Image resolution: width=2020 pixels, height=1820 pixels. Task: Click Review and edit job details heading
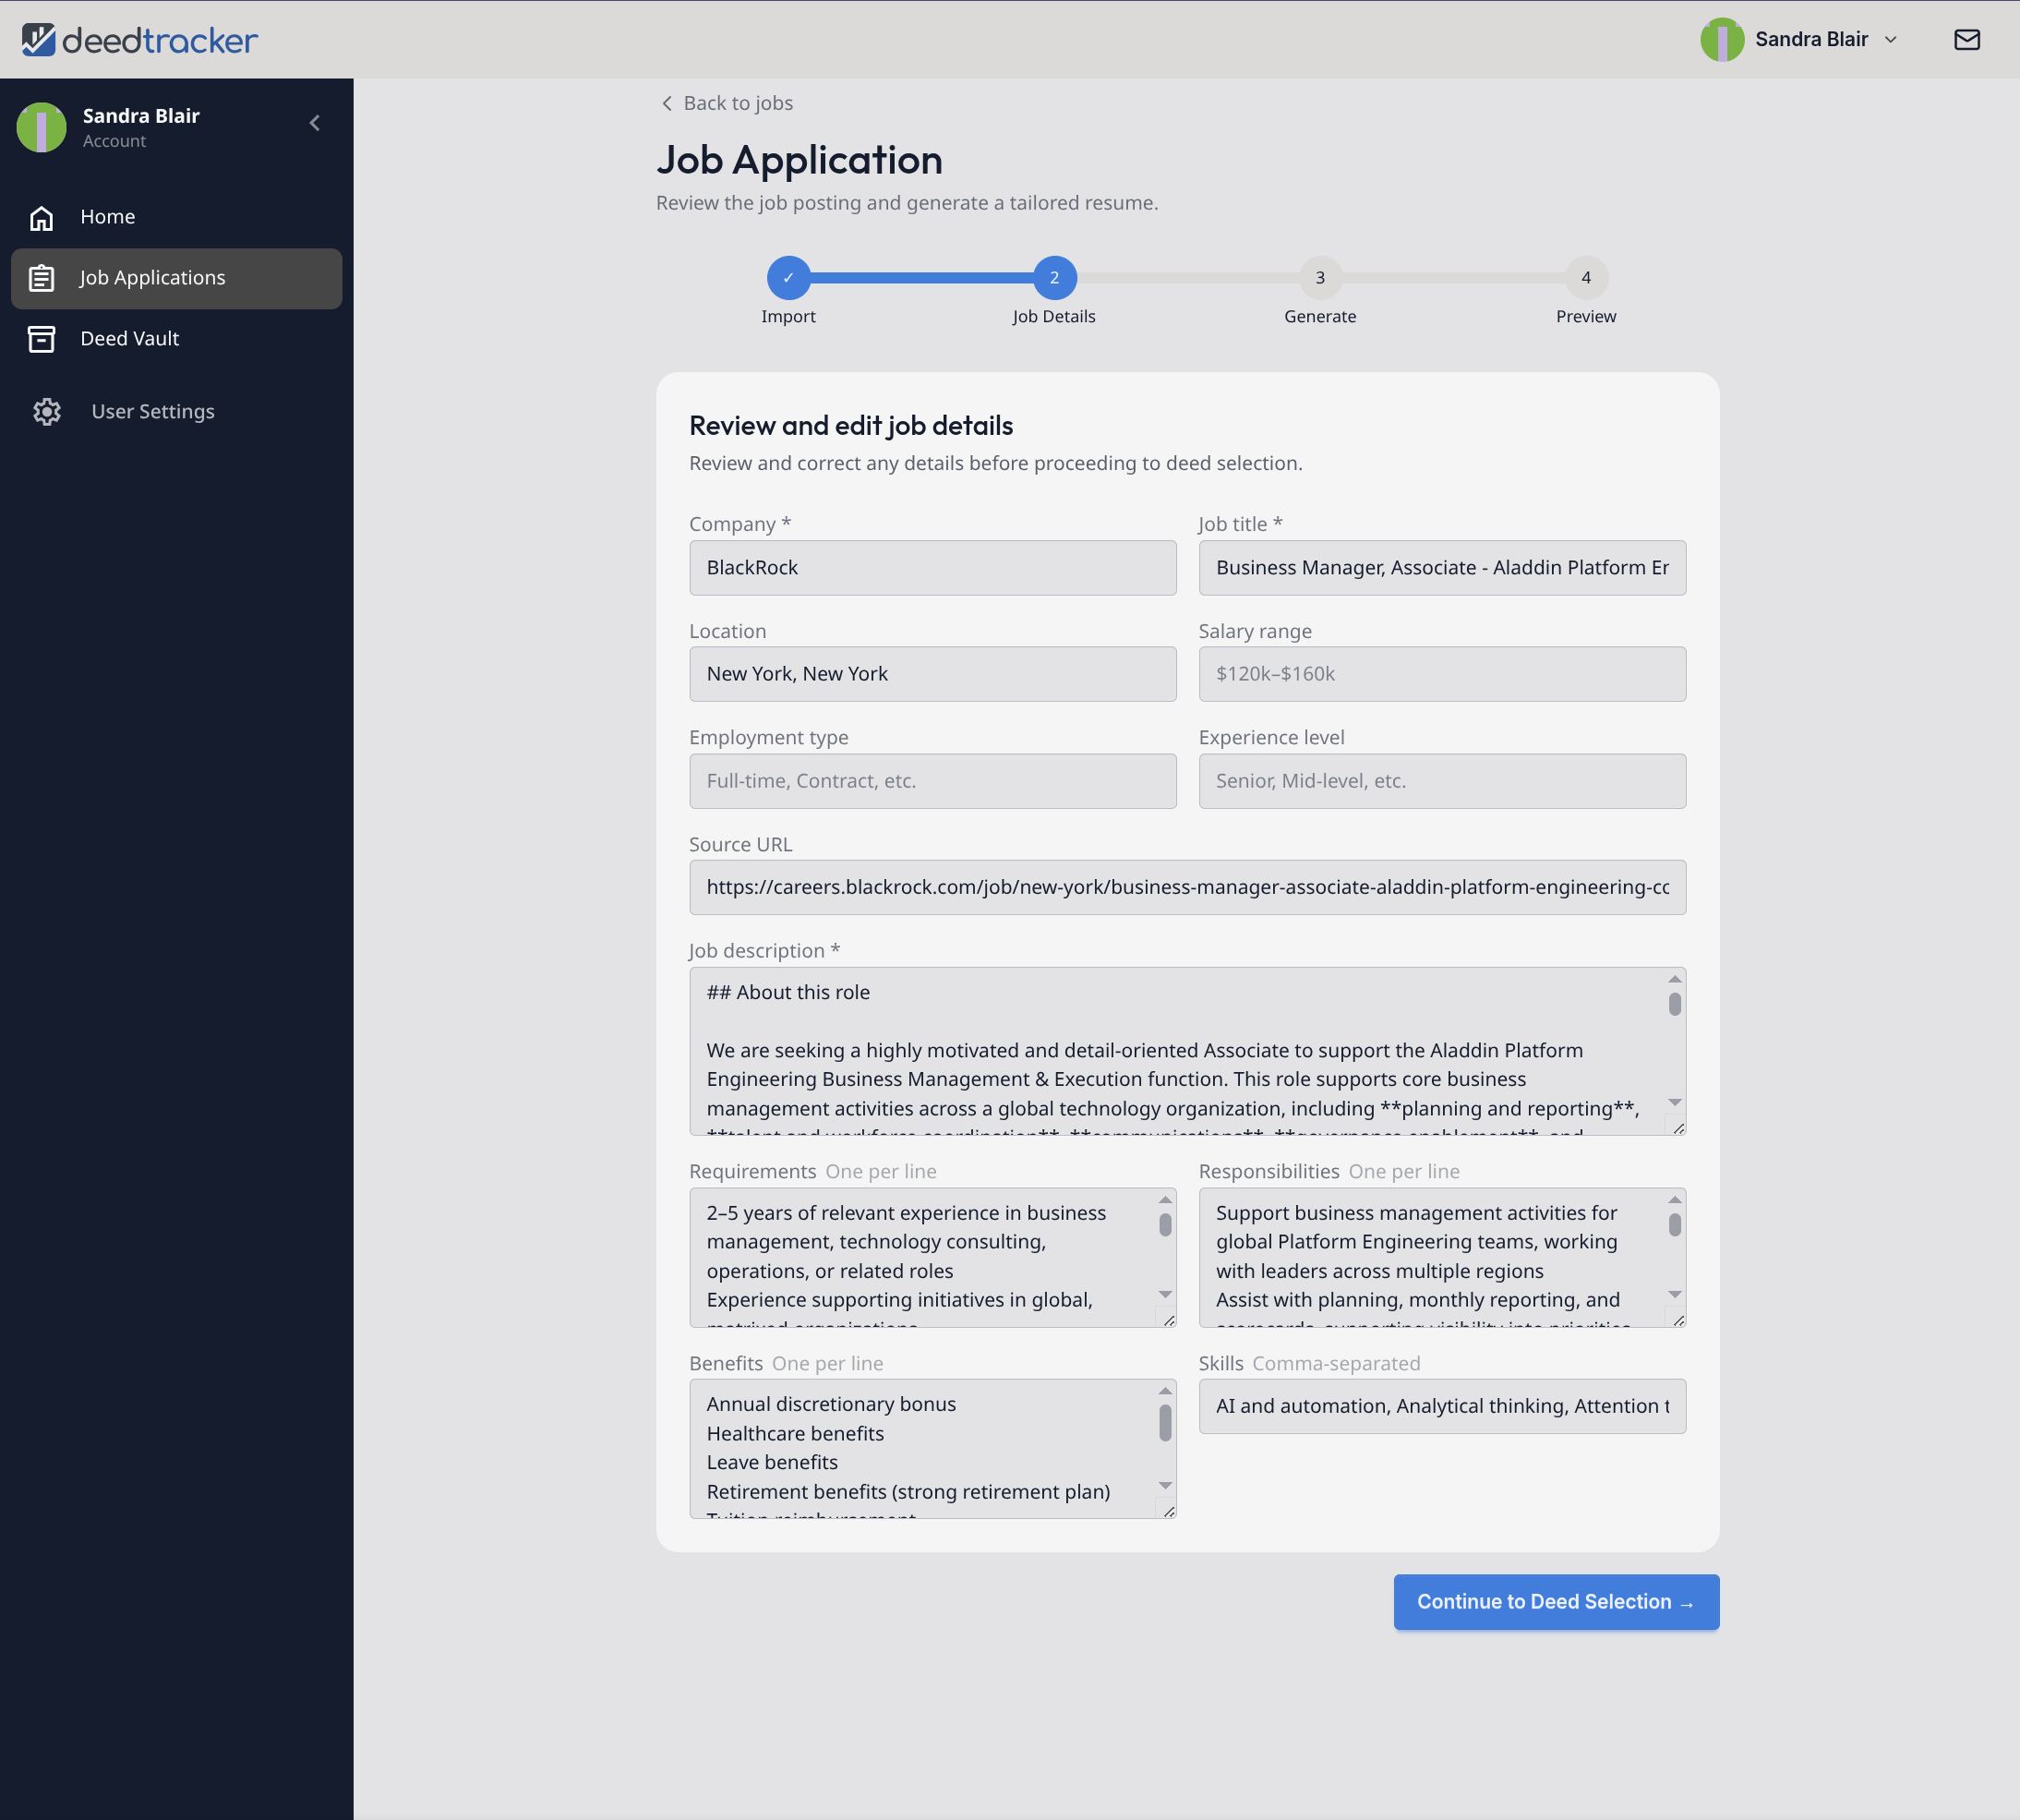pos(851,426)
